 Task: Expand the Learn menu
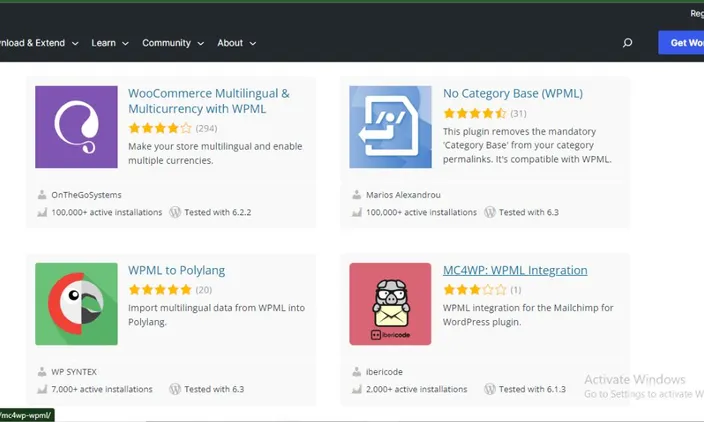[x=110, y=43]
